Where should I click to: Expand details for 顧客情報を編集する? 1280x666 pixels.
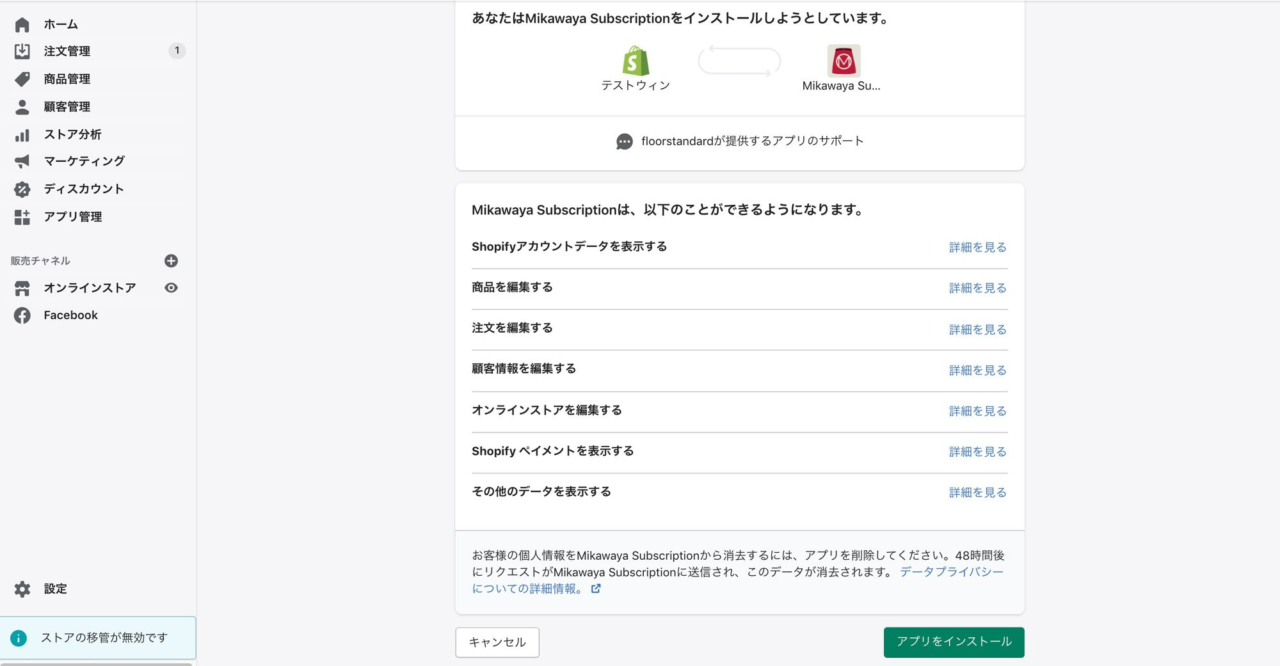tap(978, 370)
